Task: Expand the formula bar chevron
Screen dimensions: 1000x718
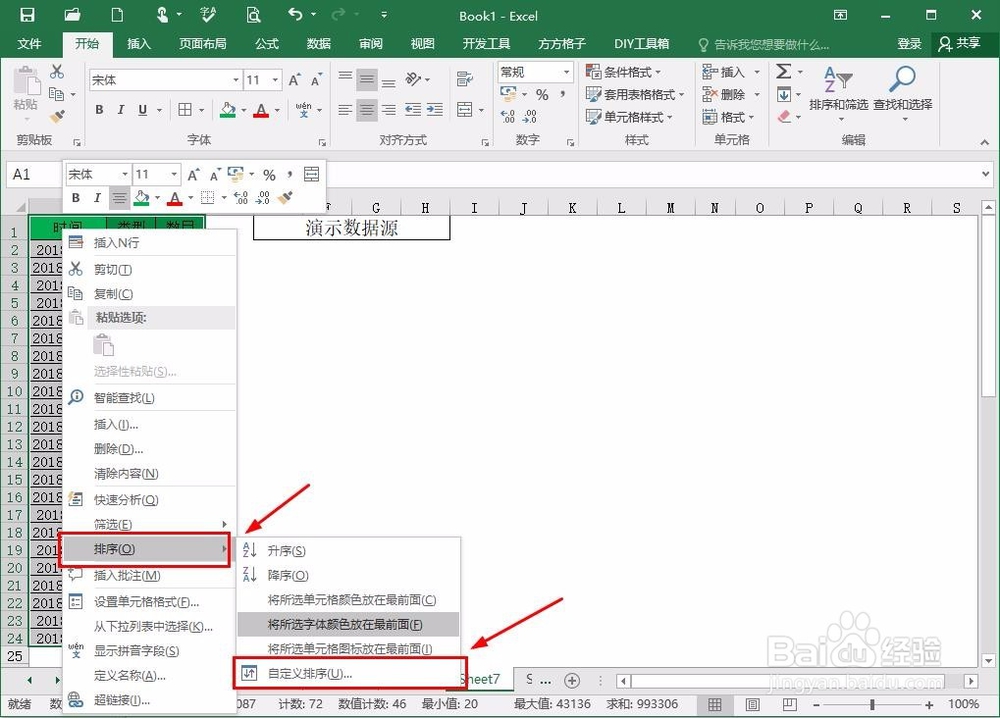Action: click(986, 173)
